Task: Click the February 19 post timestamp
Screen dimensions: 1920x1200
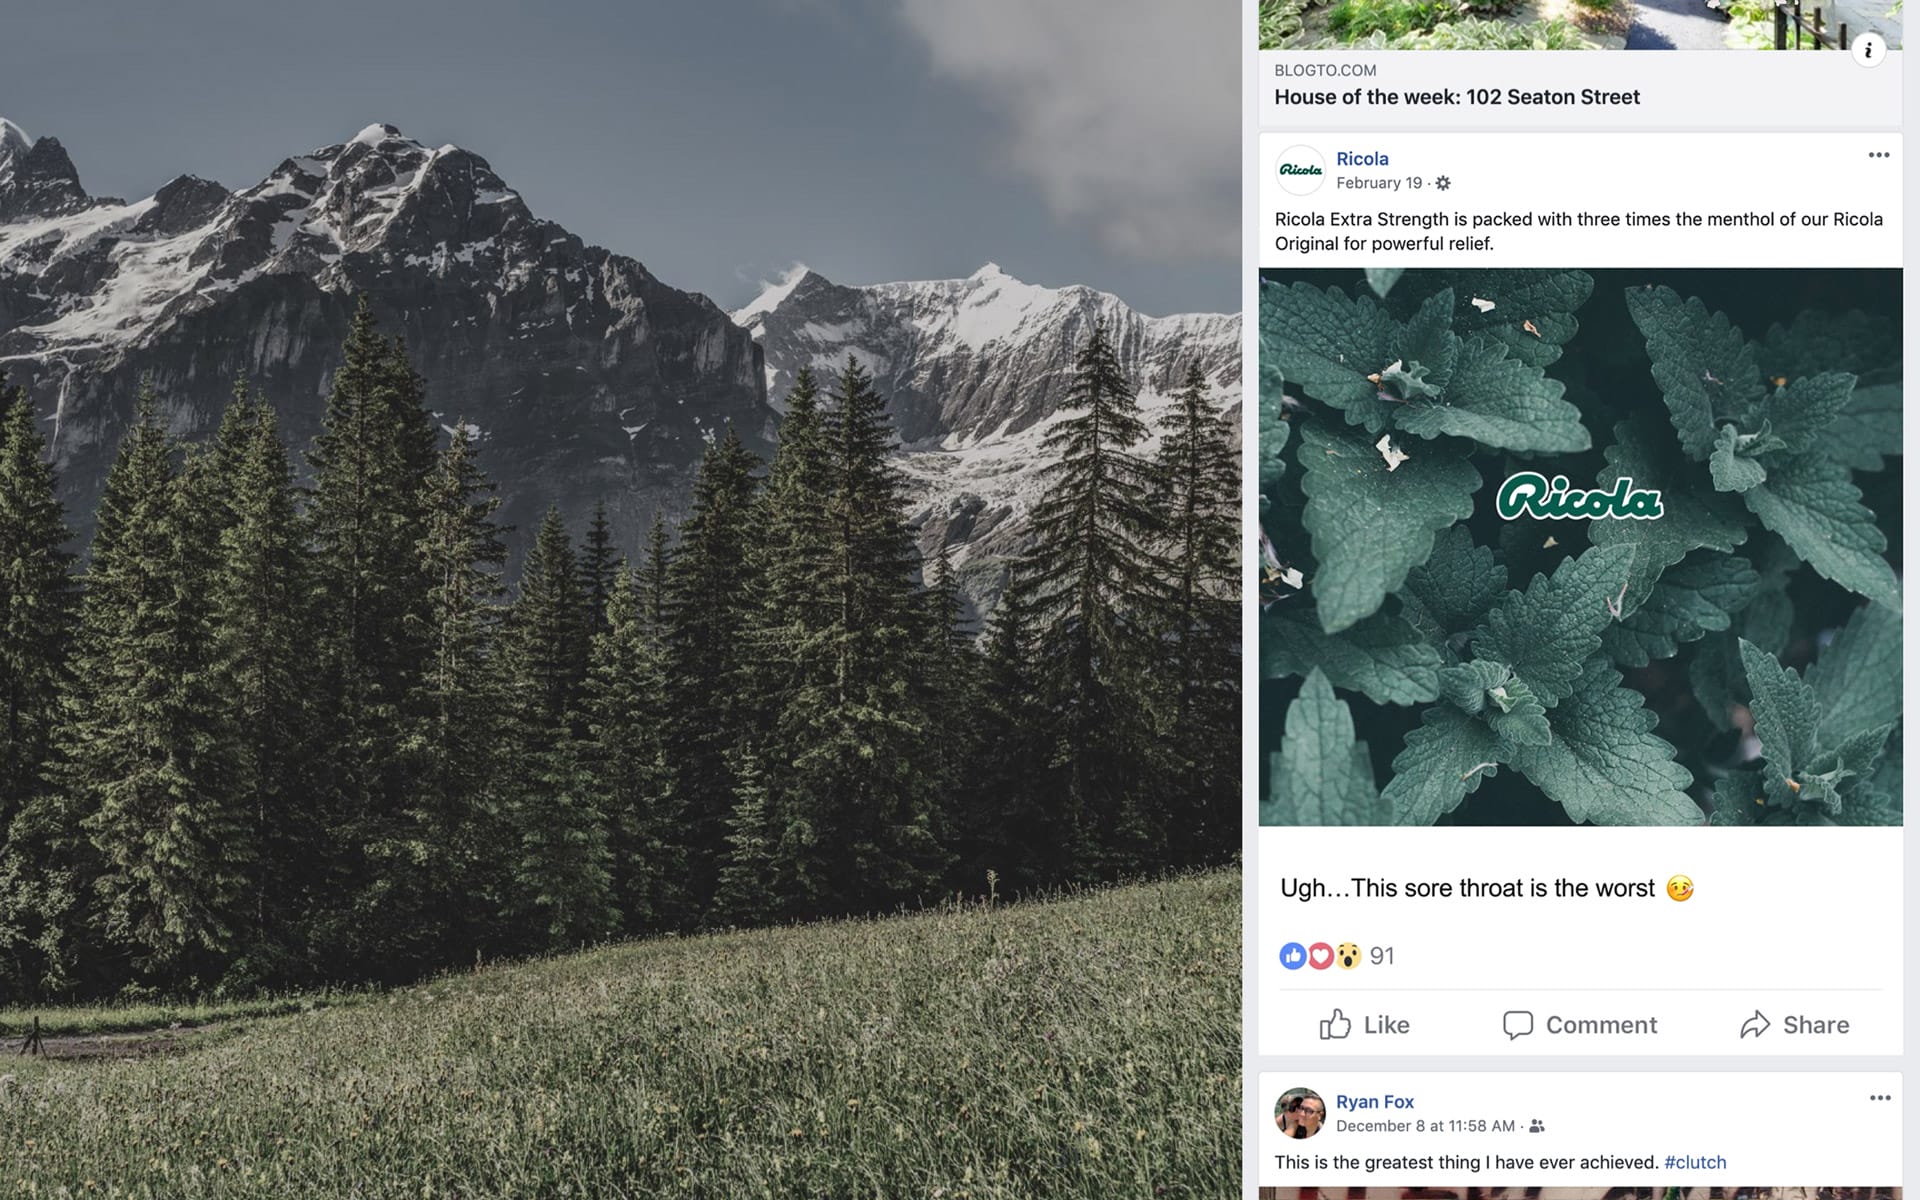Action: (1378, 183)
